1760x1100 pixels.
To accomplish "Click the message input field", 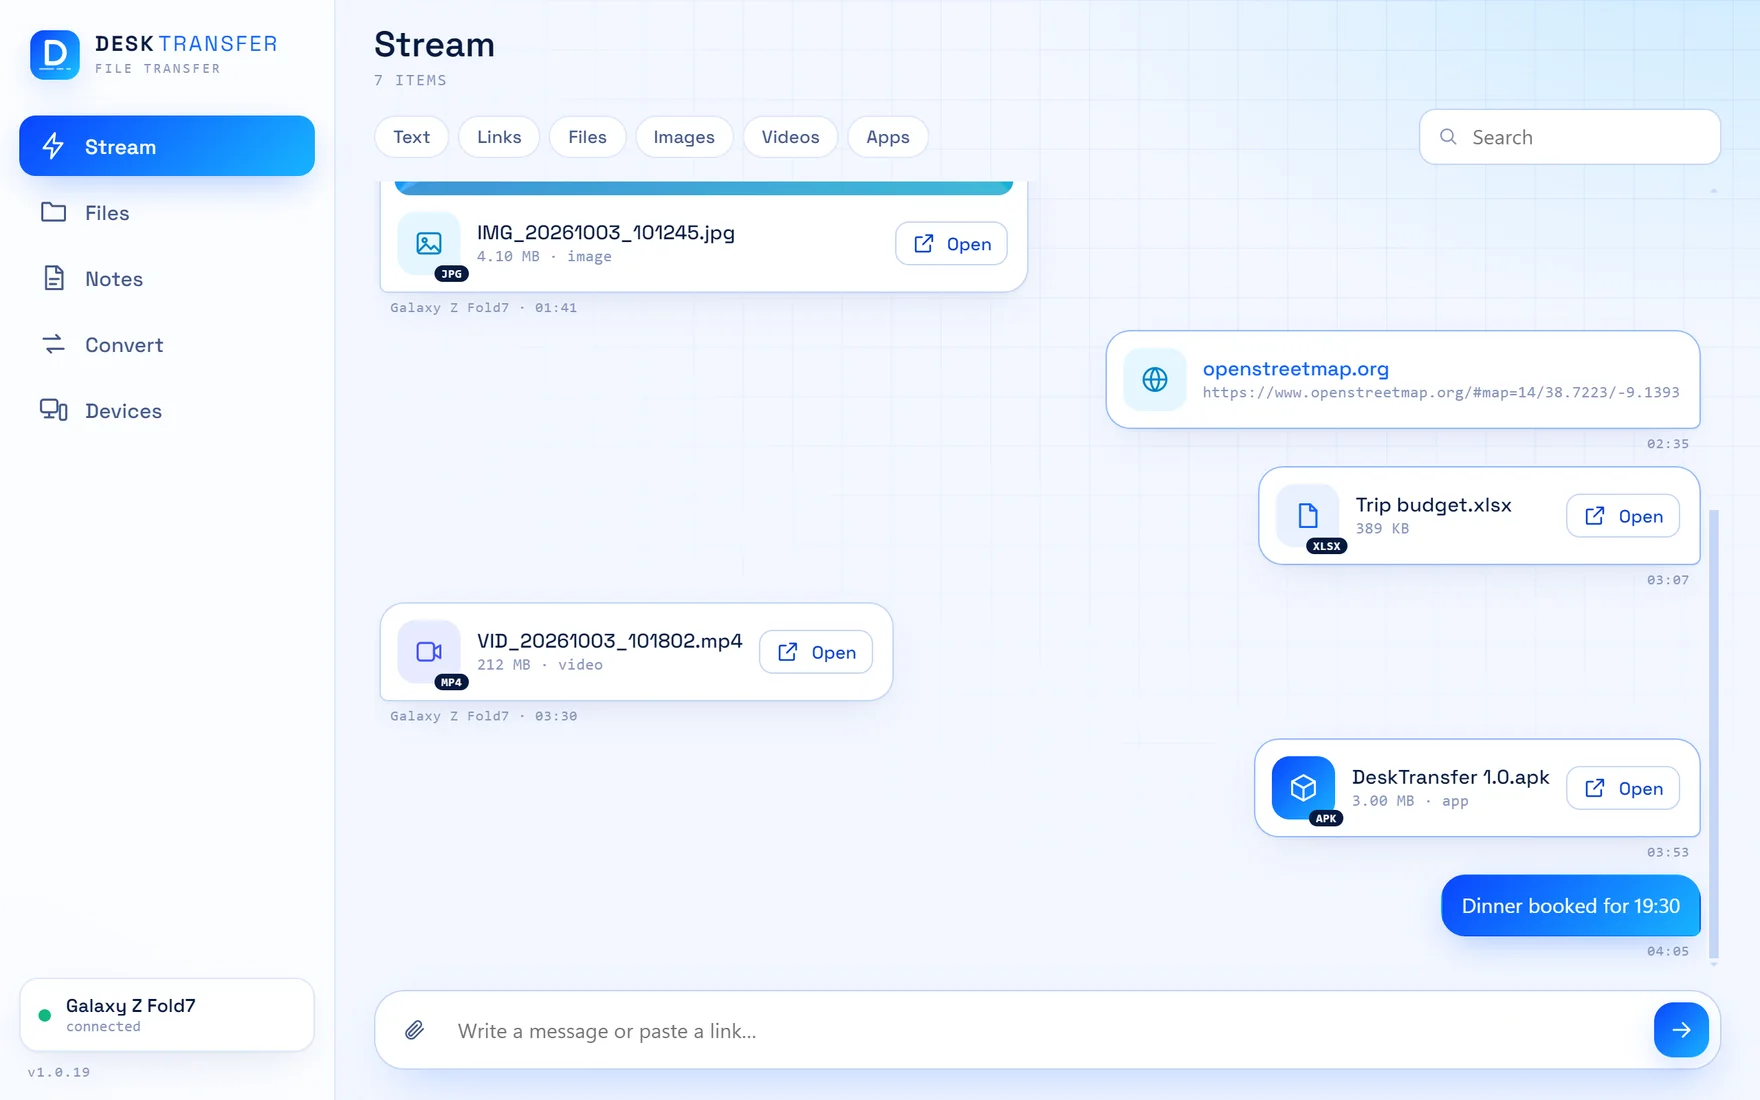I will pos(1045,1031).
